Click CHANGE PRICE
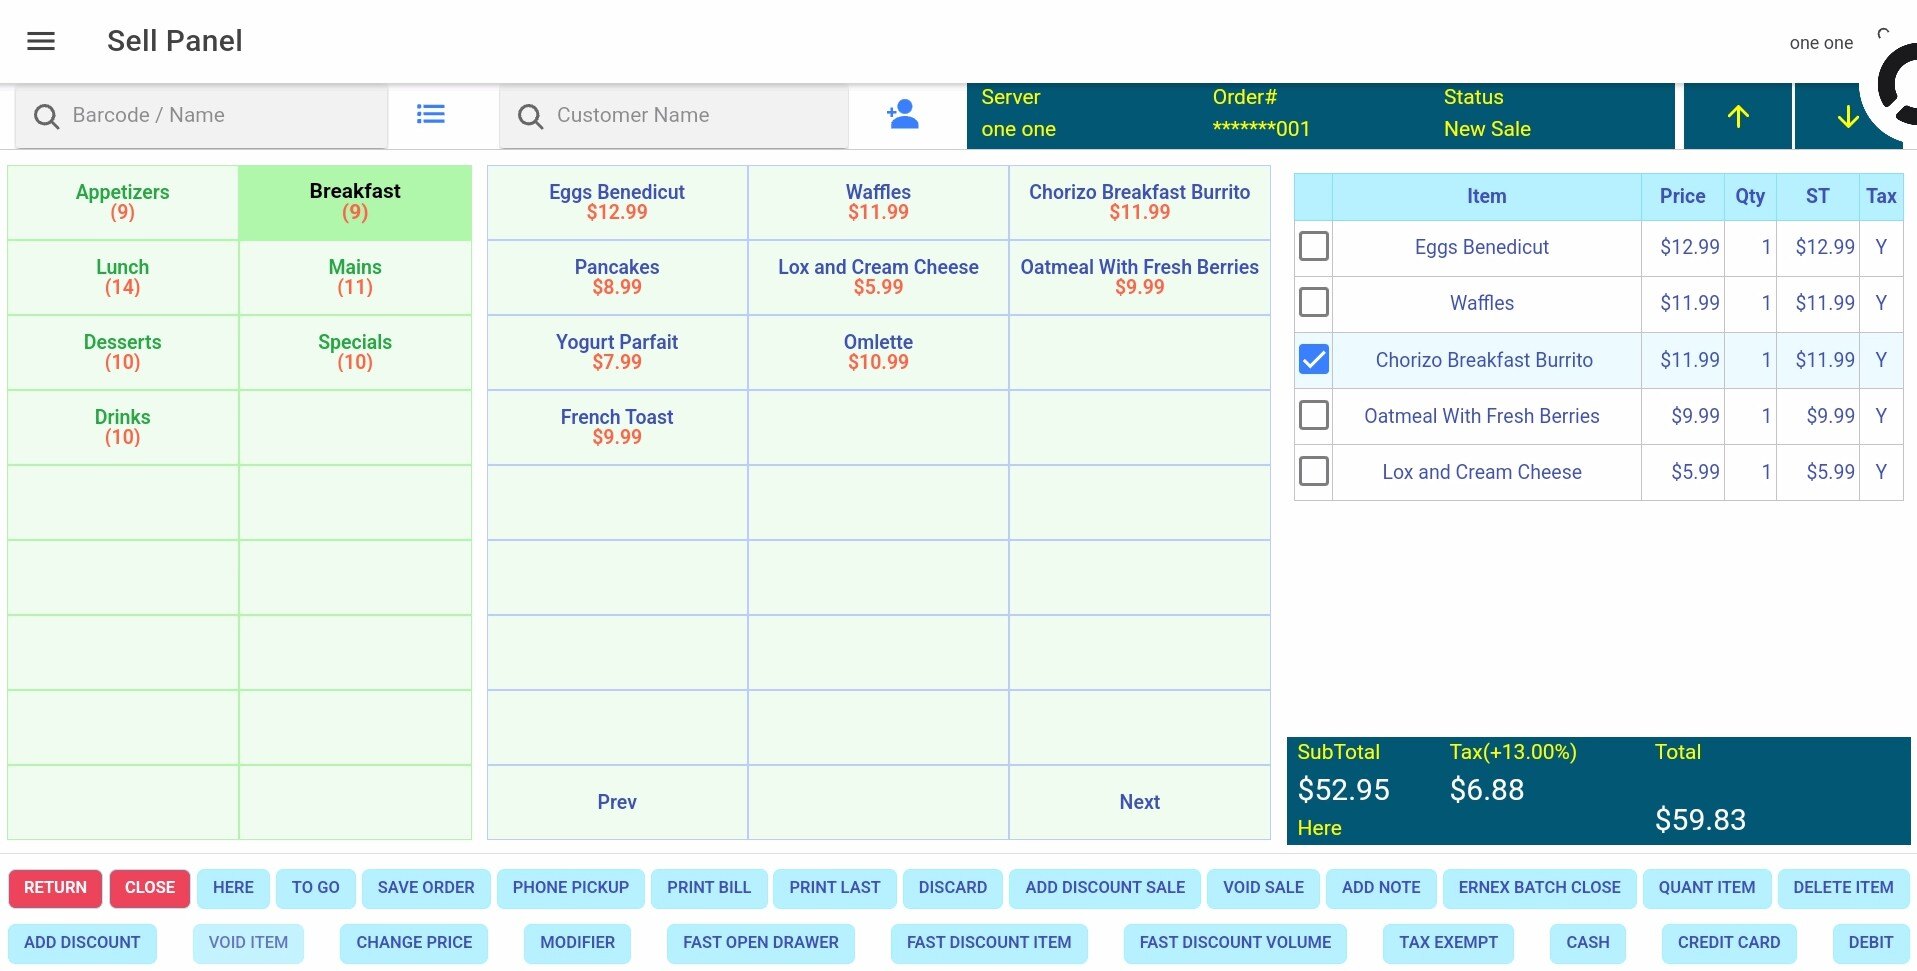Viewport: 1917px width, 971px height. 414,943
